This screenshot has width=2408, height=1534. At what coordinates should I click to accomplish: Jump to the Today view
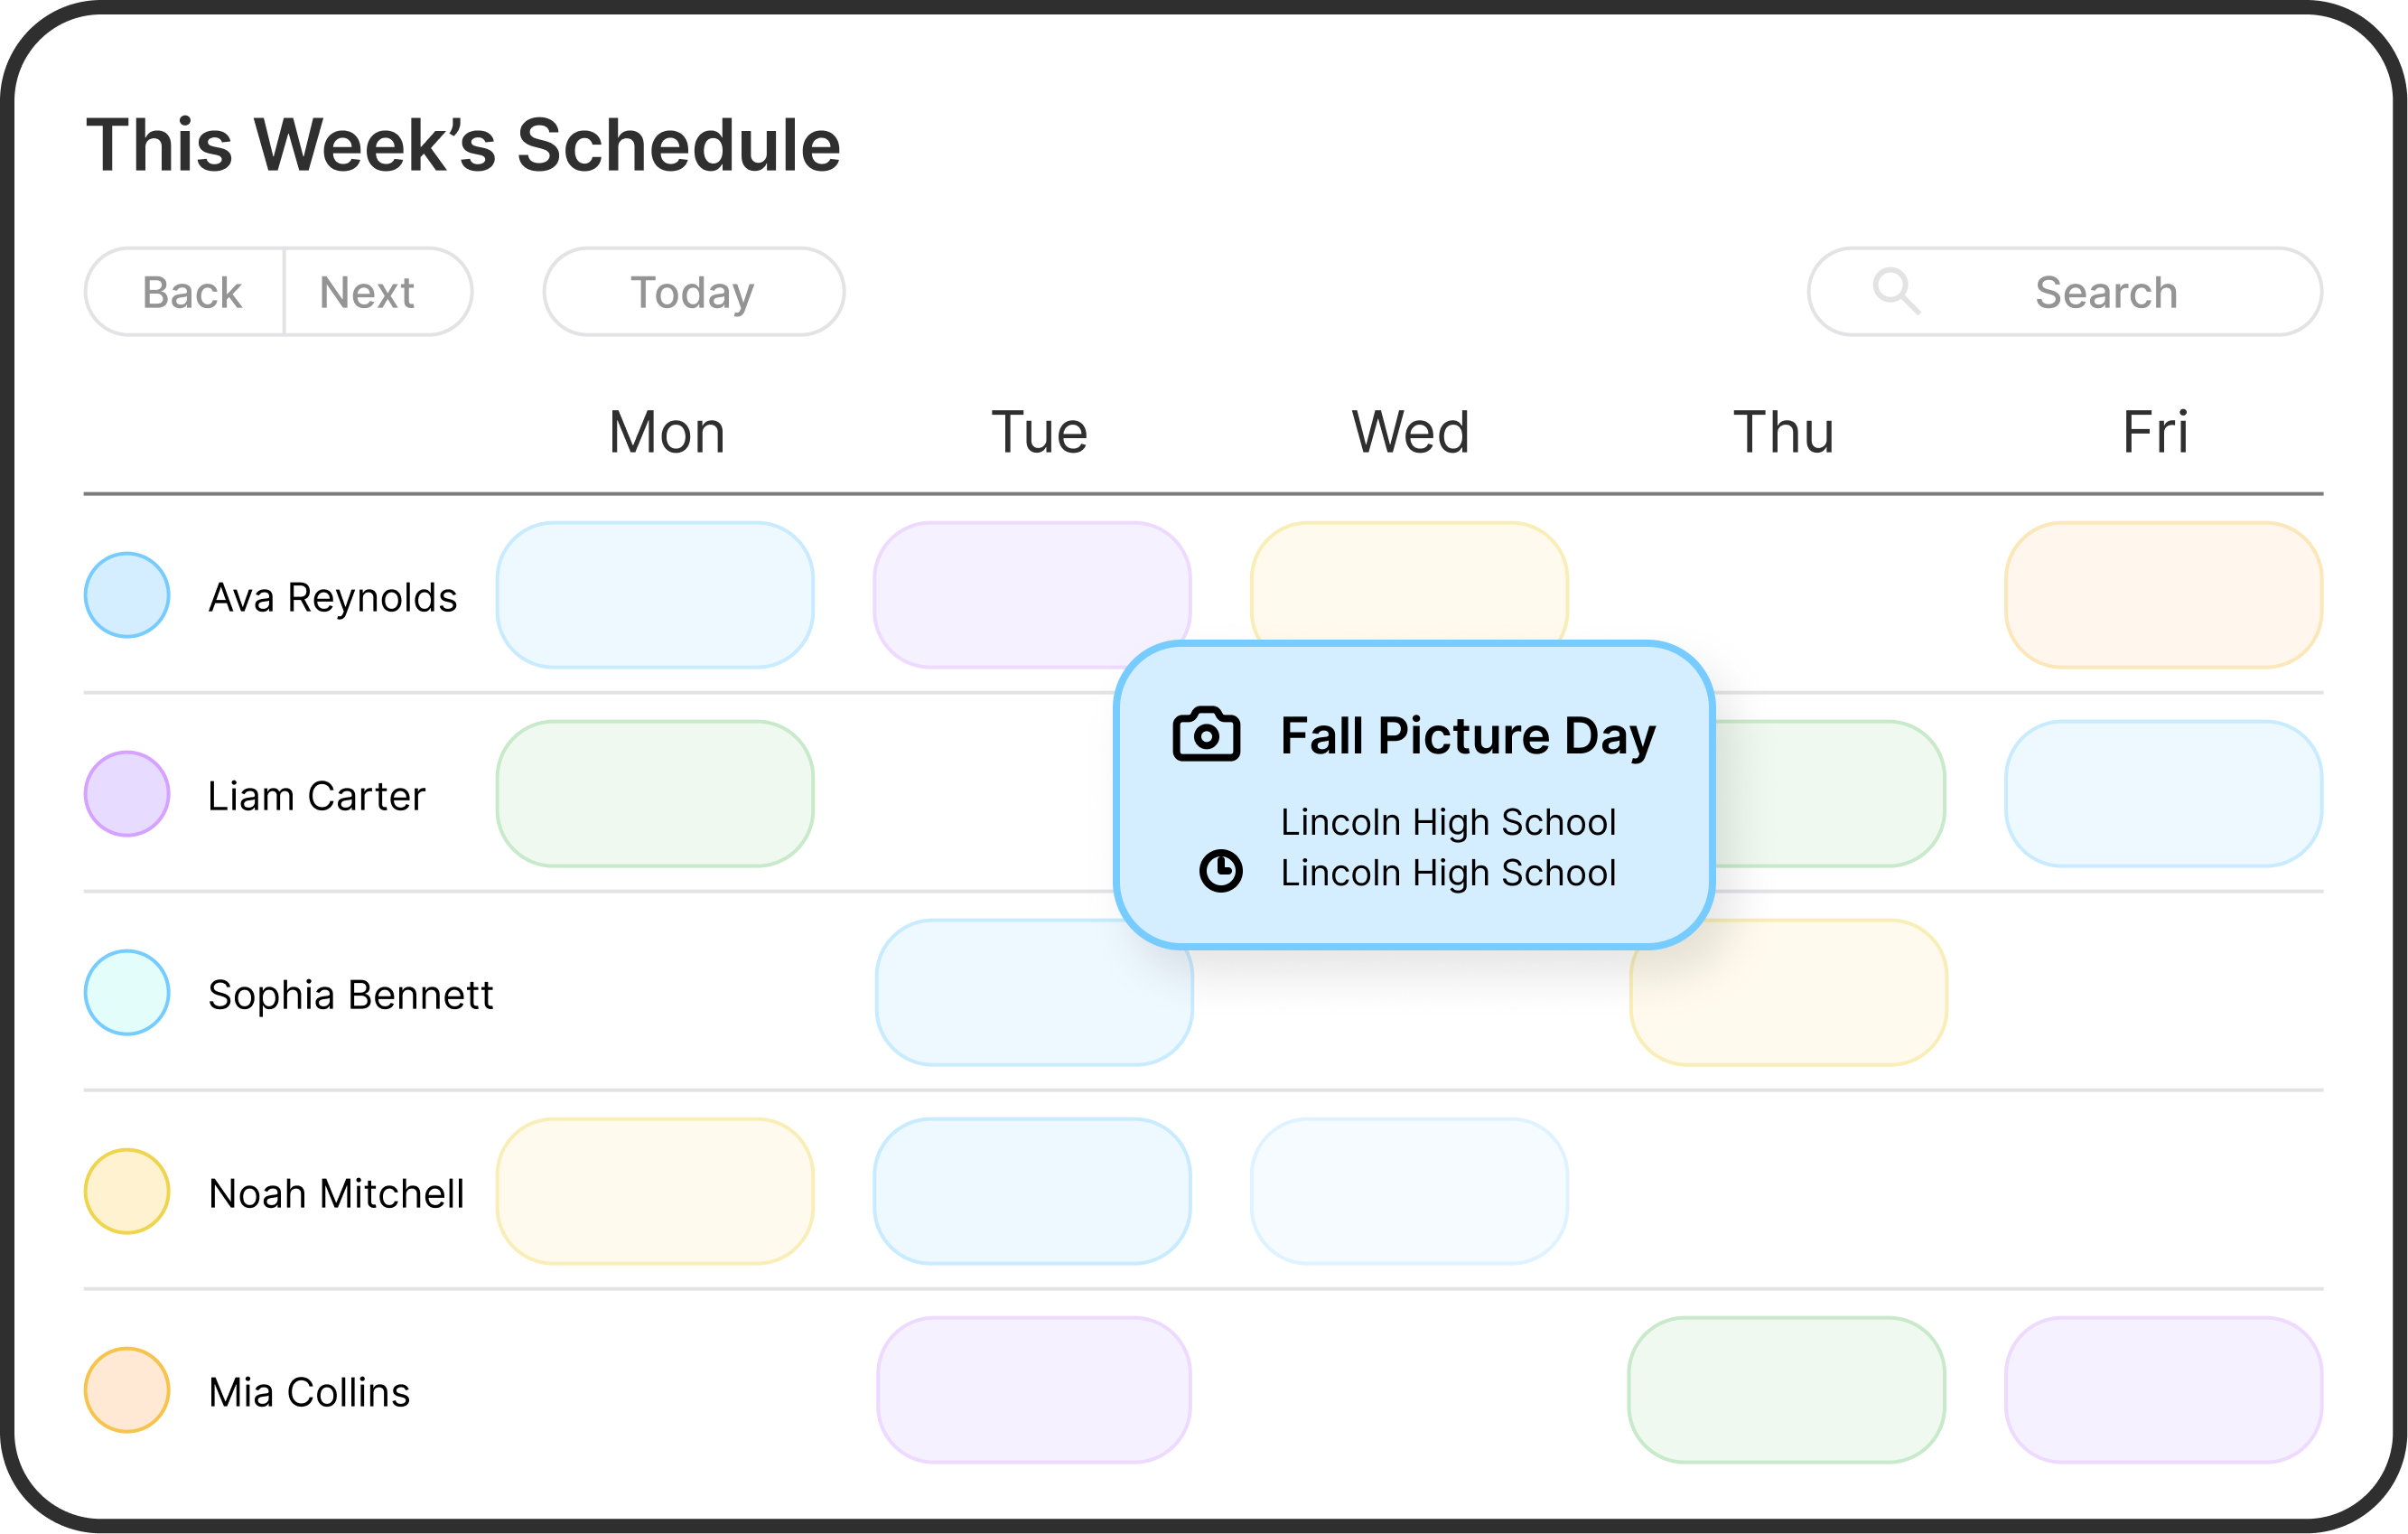pos(693,292)
